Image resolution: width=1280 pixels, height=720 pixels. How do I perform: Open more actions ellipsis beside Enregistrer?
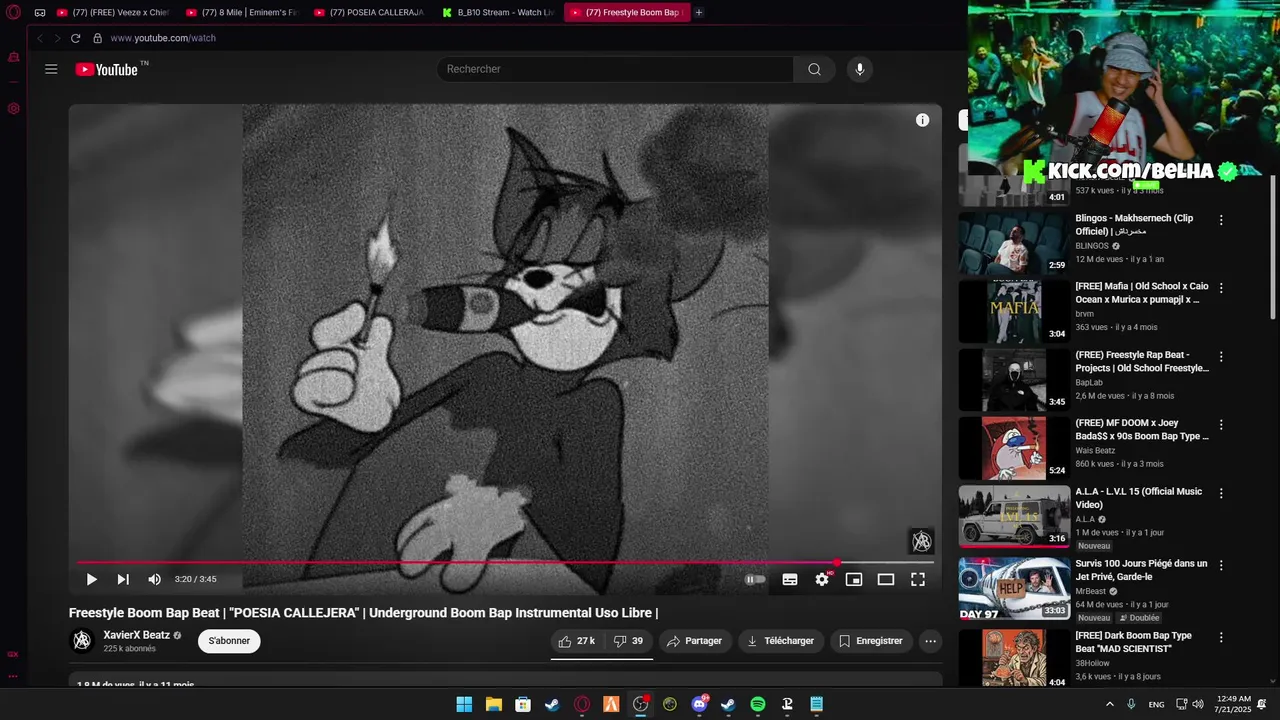click(x=930, y=641)
